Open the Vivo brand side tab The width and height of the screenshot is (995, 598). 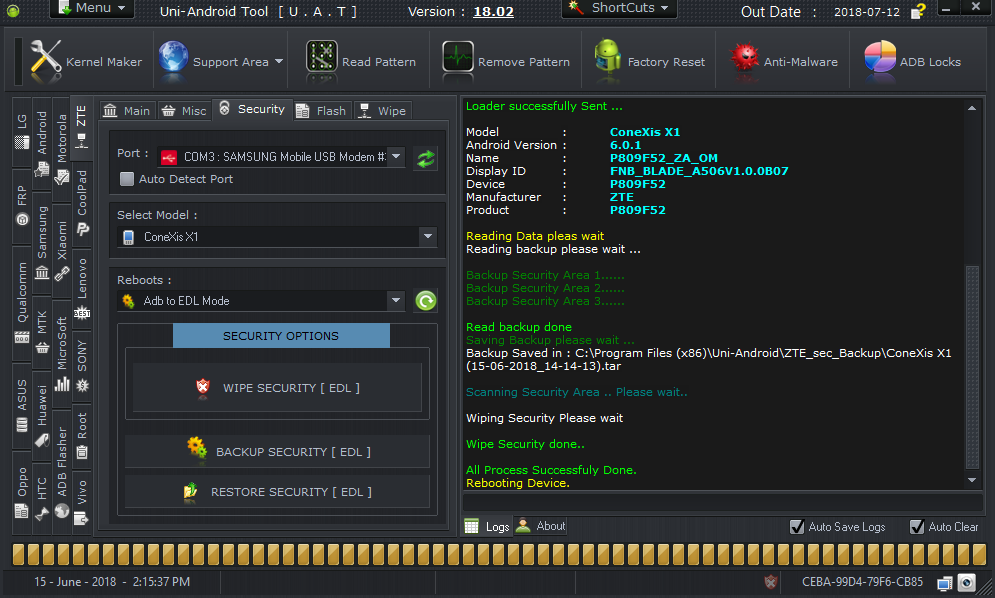(82, 502)
